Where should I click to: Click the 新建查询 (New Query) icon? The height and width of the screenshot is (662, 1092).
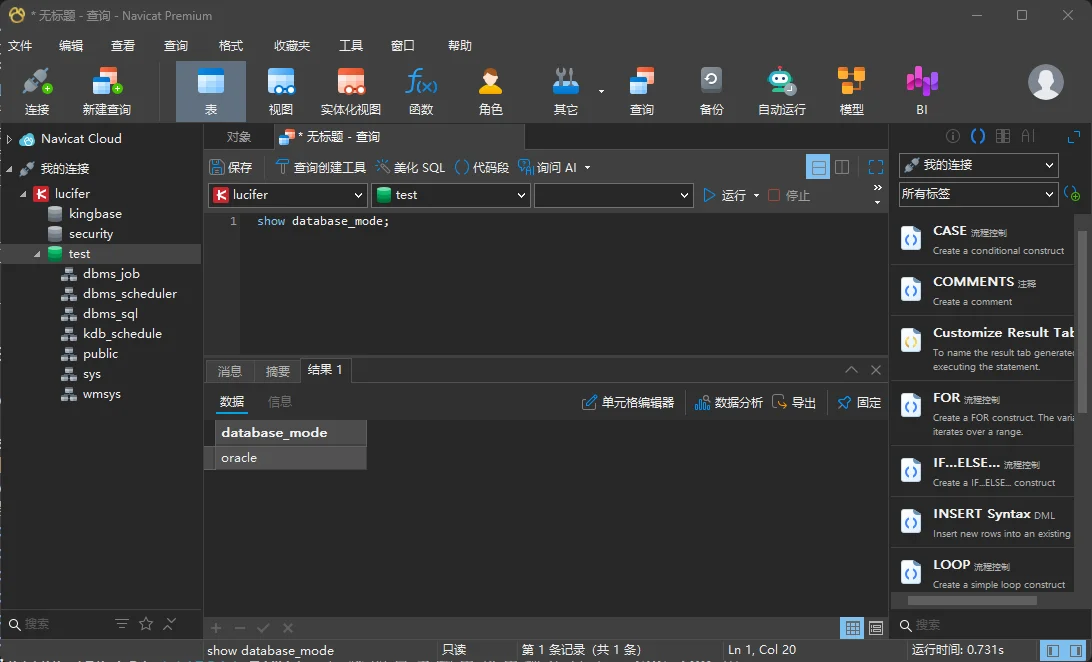click(x=107, y=91)
